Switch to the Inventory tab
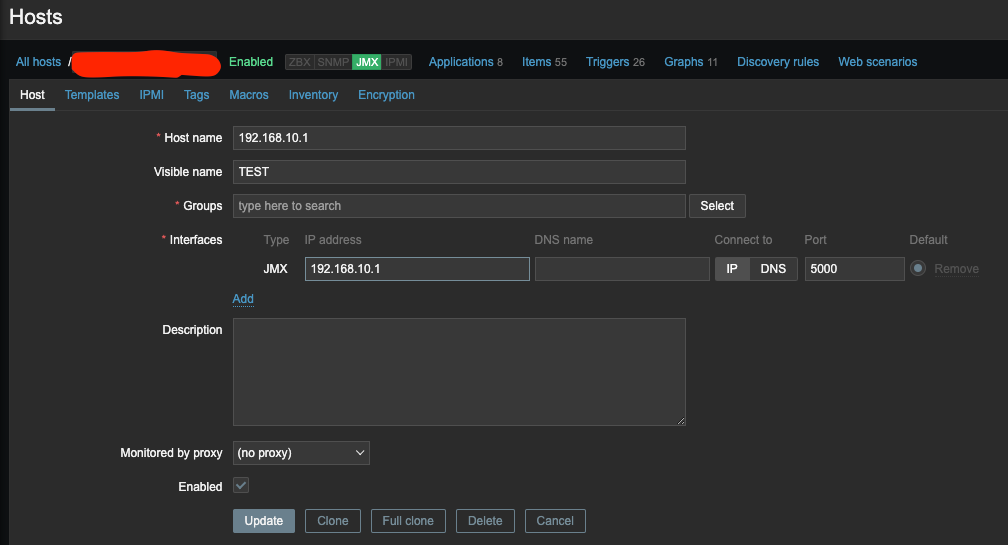Screen dimensions: 1008x545 tap(313, 94)
